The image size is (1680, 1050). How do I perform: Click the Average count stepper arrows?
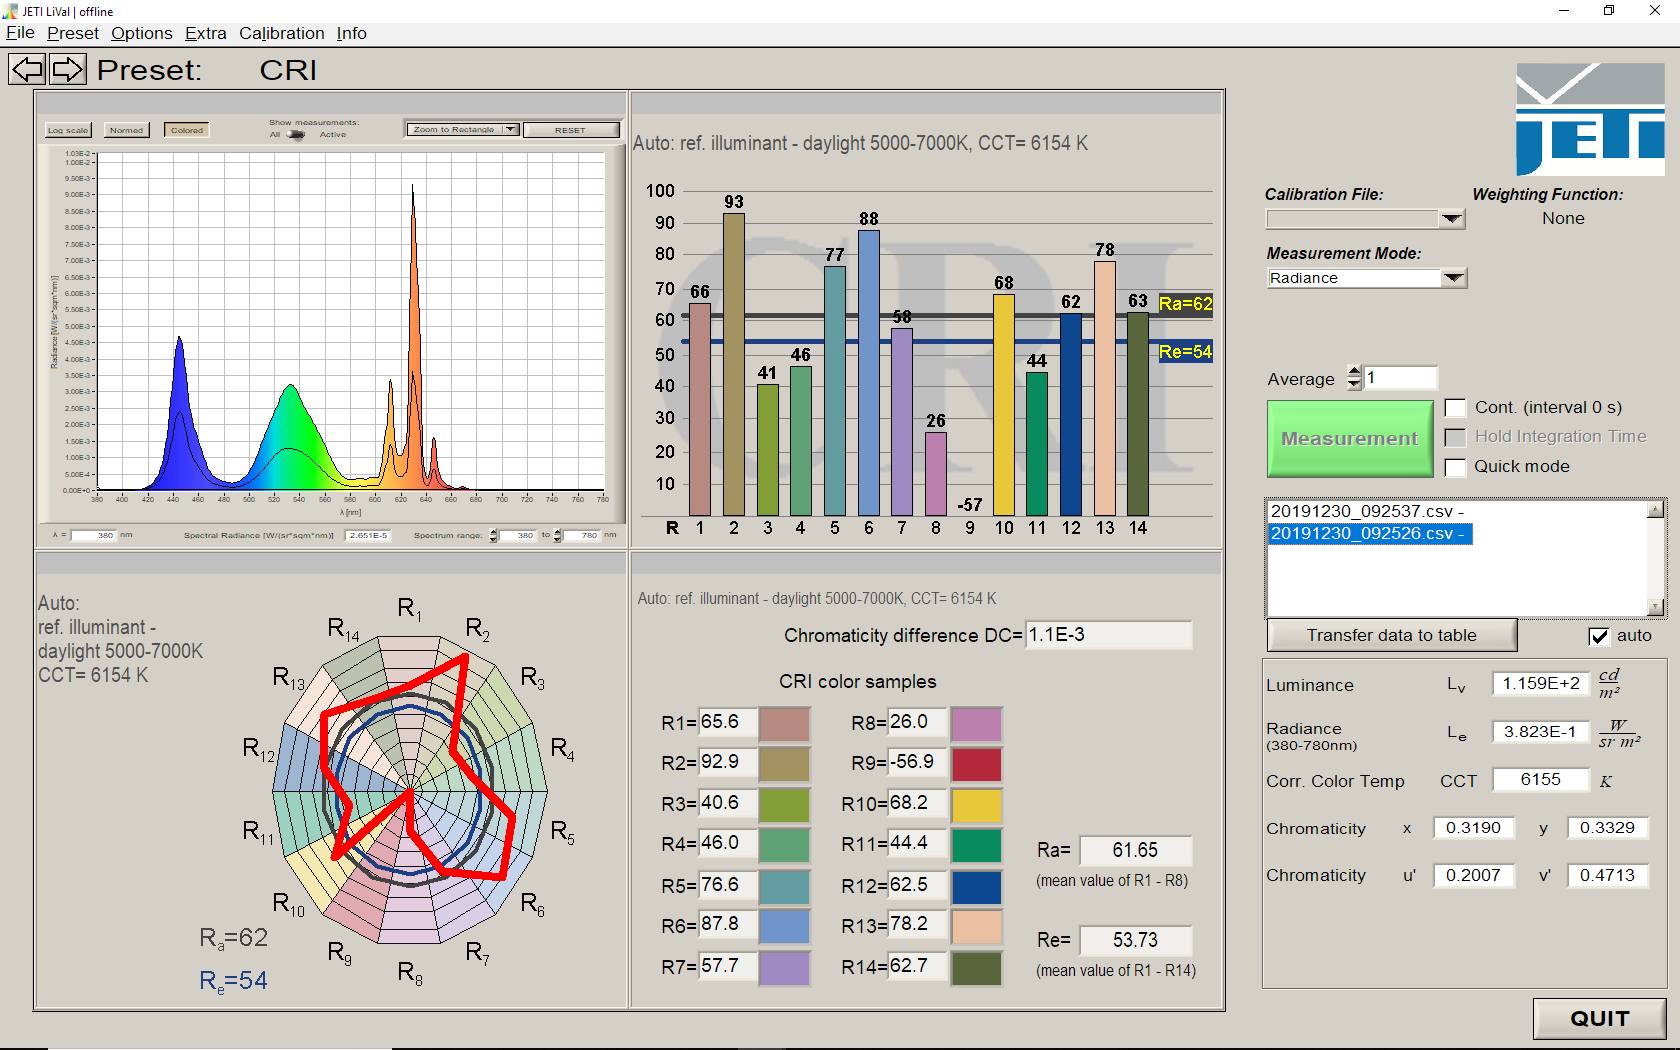coord(1354,378)
